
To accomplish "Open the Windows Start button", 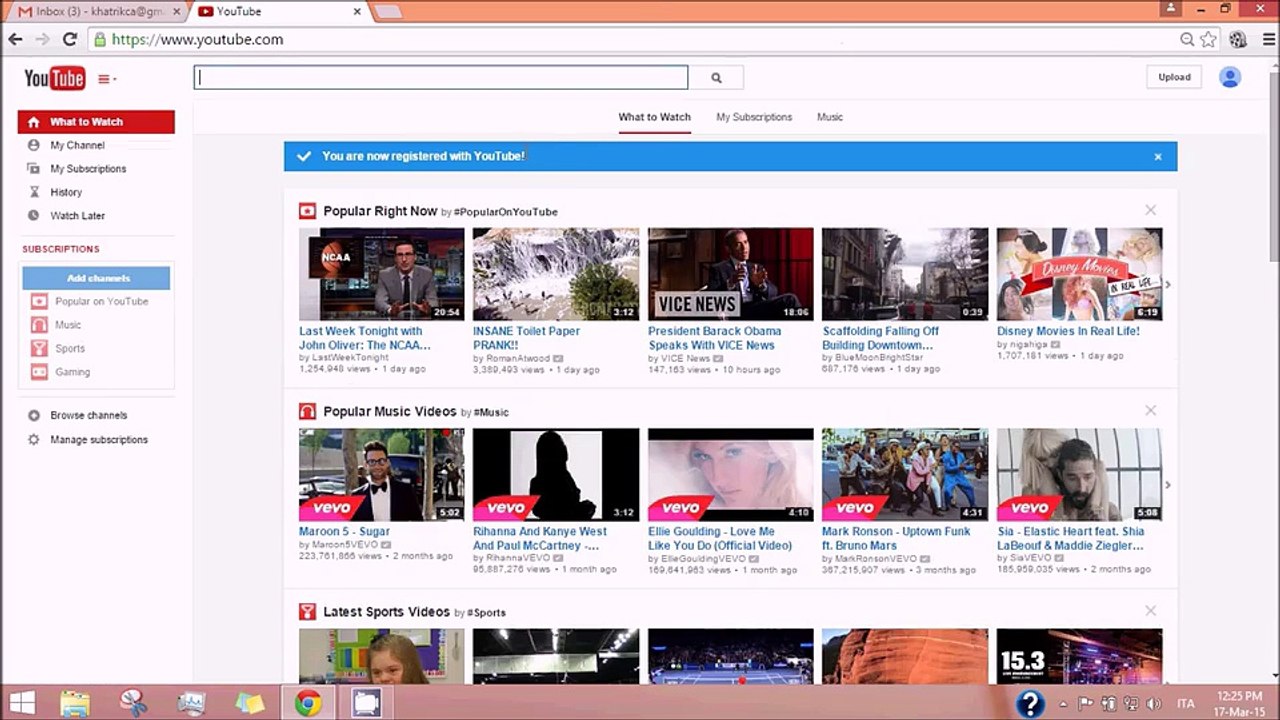I will point(22,702).
